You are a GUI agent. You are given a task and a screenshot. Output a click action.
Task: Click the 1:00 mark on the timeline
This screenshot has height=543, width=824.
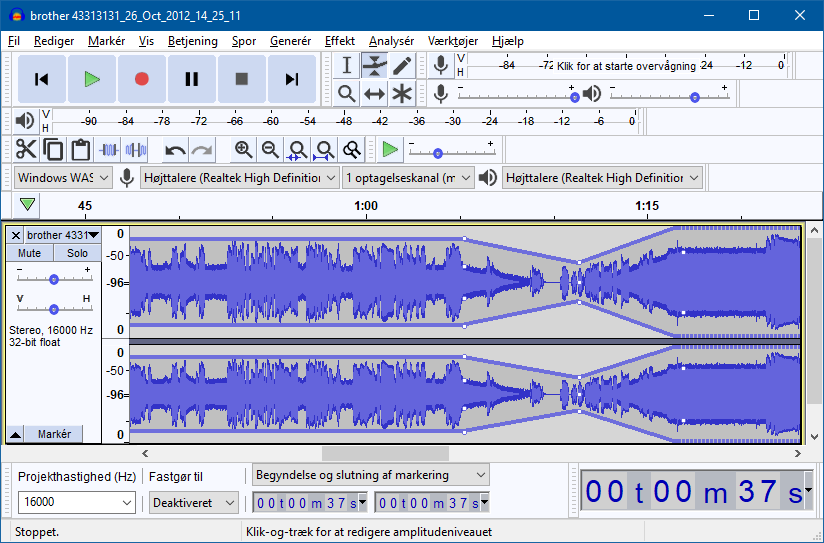tap(366, 206)
